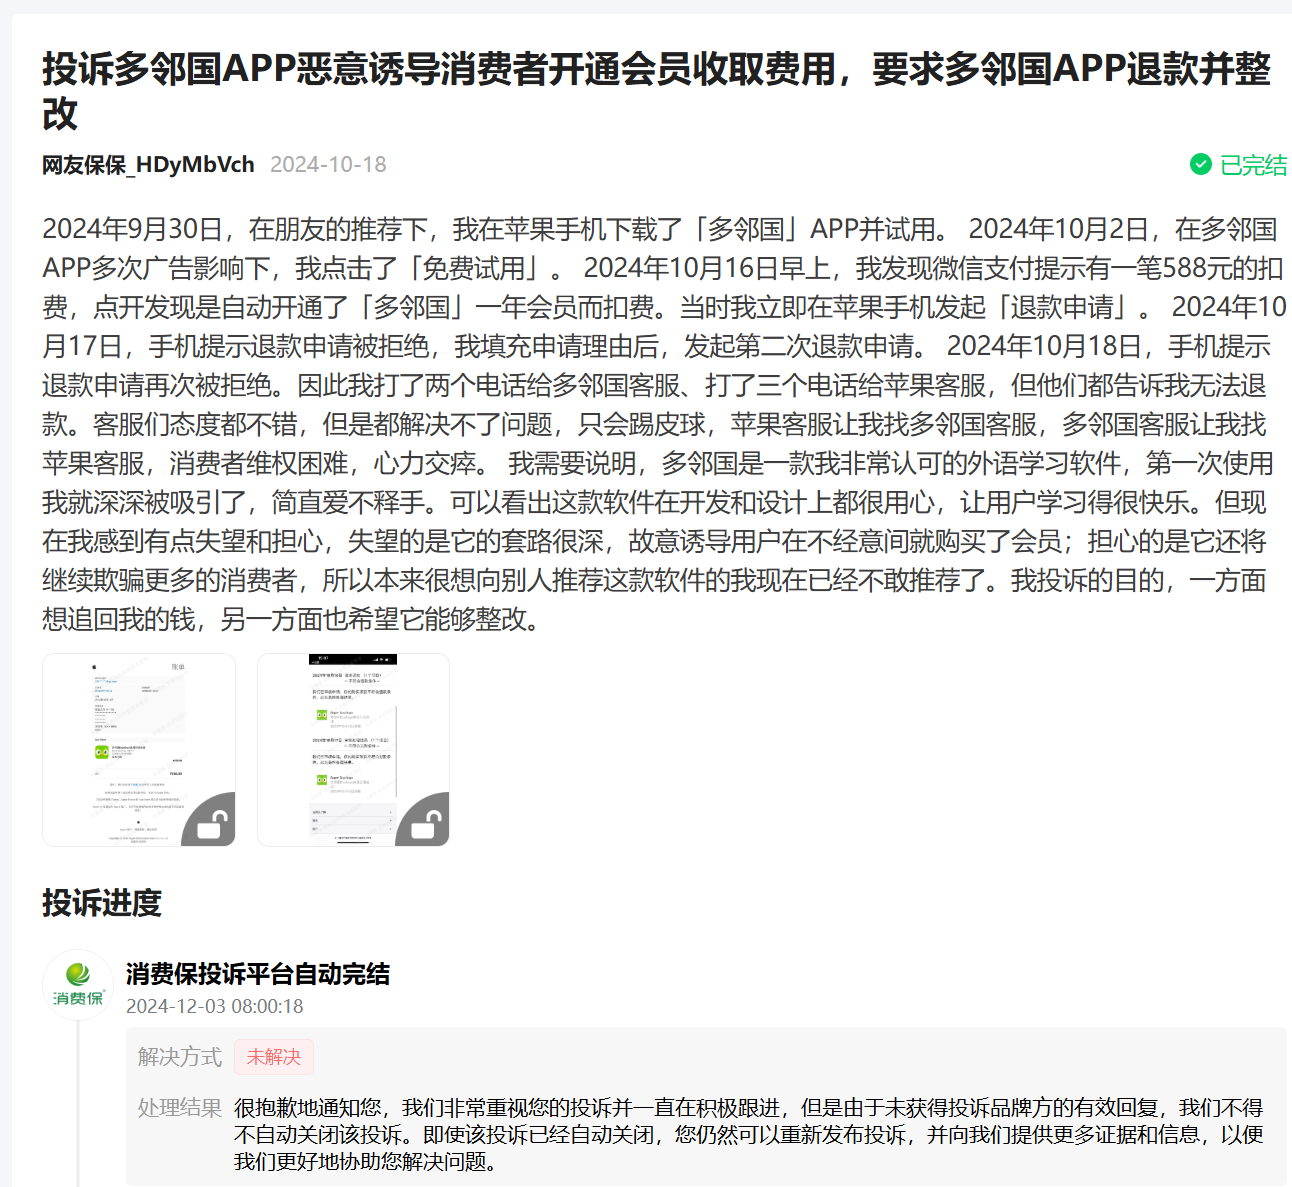The height and width of the screenshot is (1187, 1292).
Task: Click the 投诉进度 section heading
Action: click(102, 903)
